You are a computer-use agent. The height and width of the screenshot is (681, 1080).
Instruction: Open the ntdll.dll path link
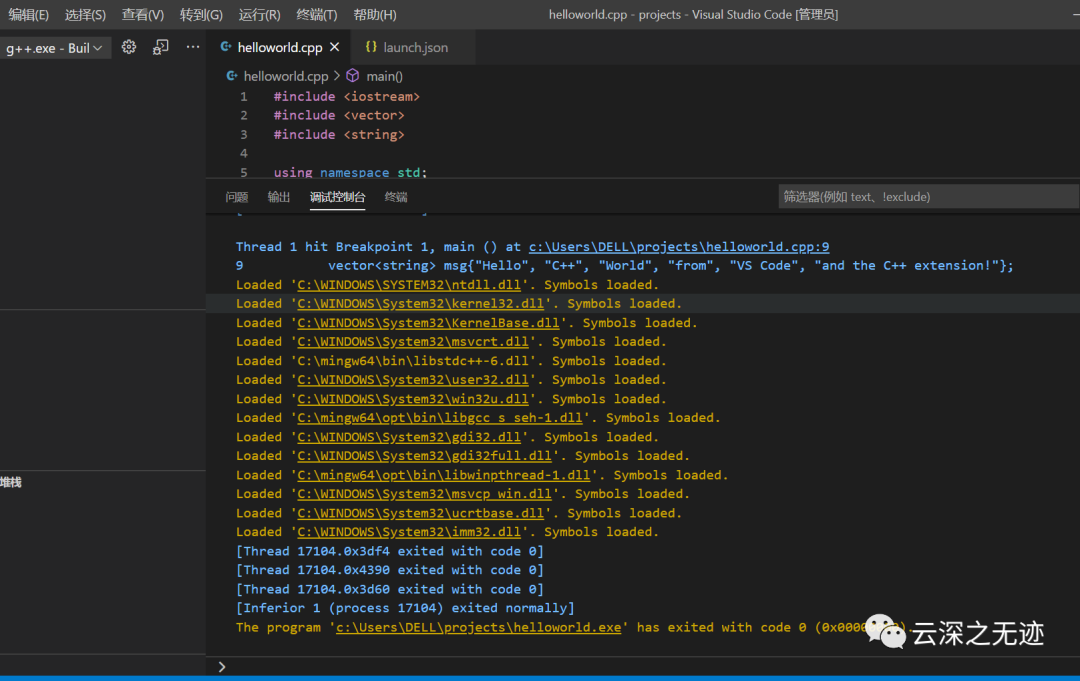click(x=409, y=285)
